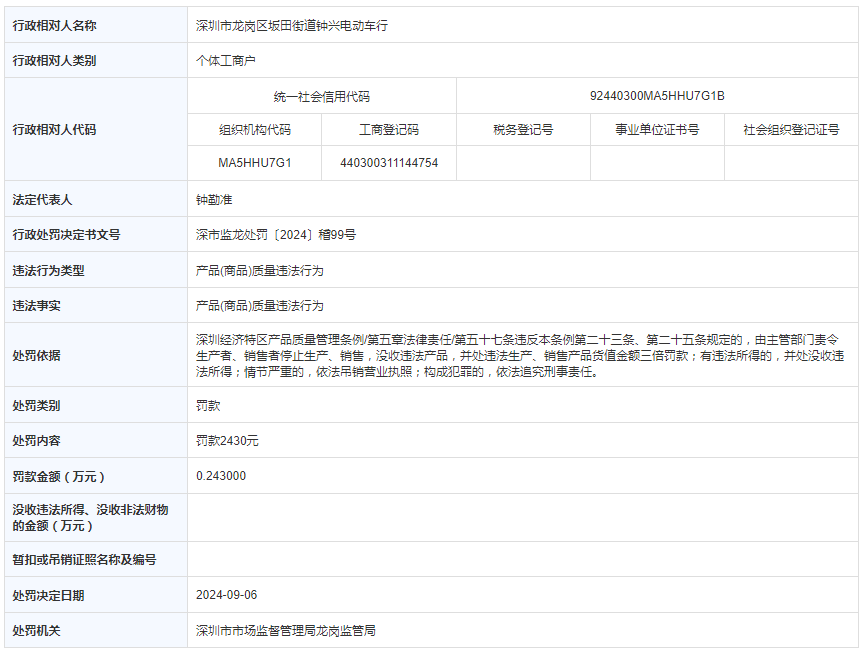Click the 处罚依据 label
Viewport: 867px width, 652px height.
(x=36, y=356)
